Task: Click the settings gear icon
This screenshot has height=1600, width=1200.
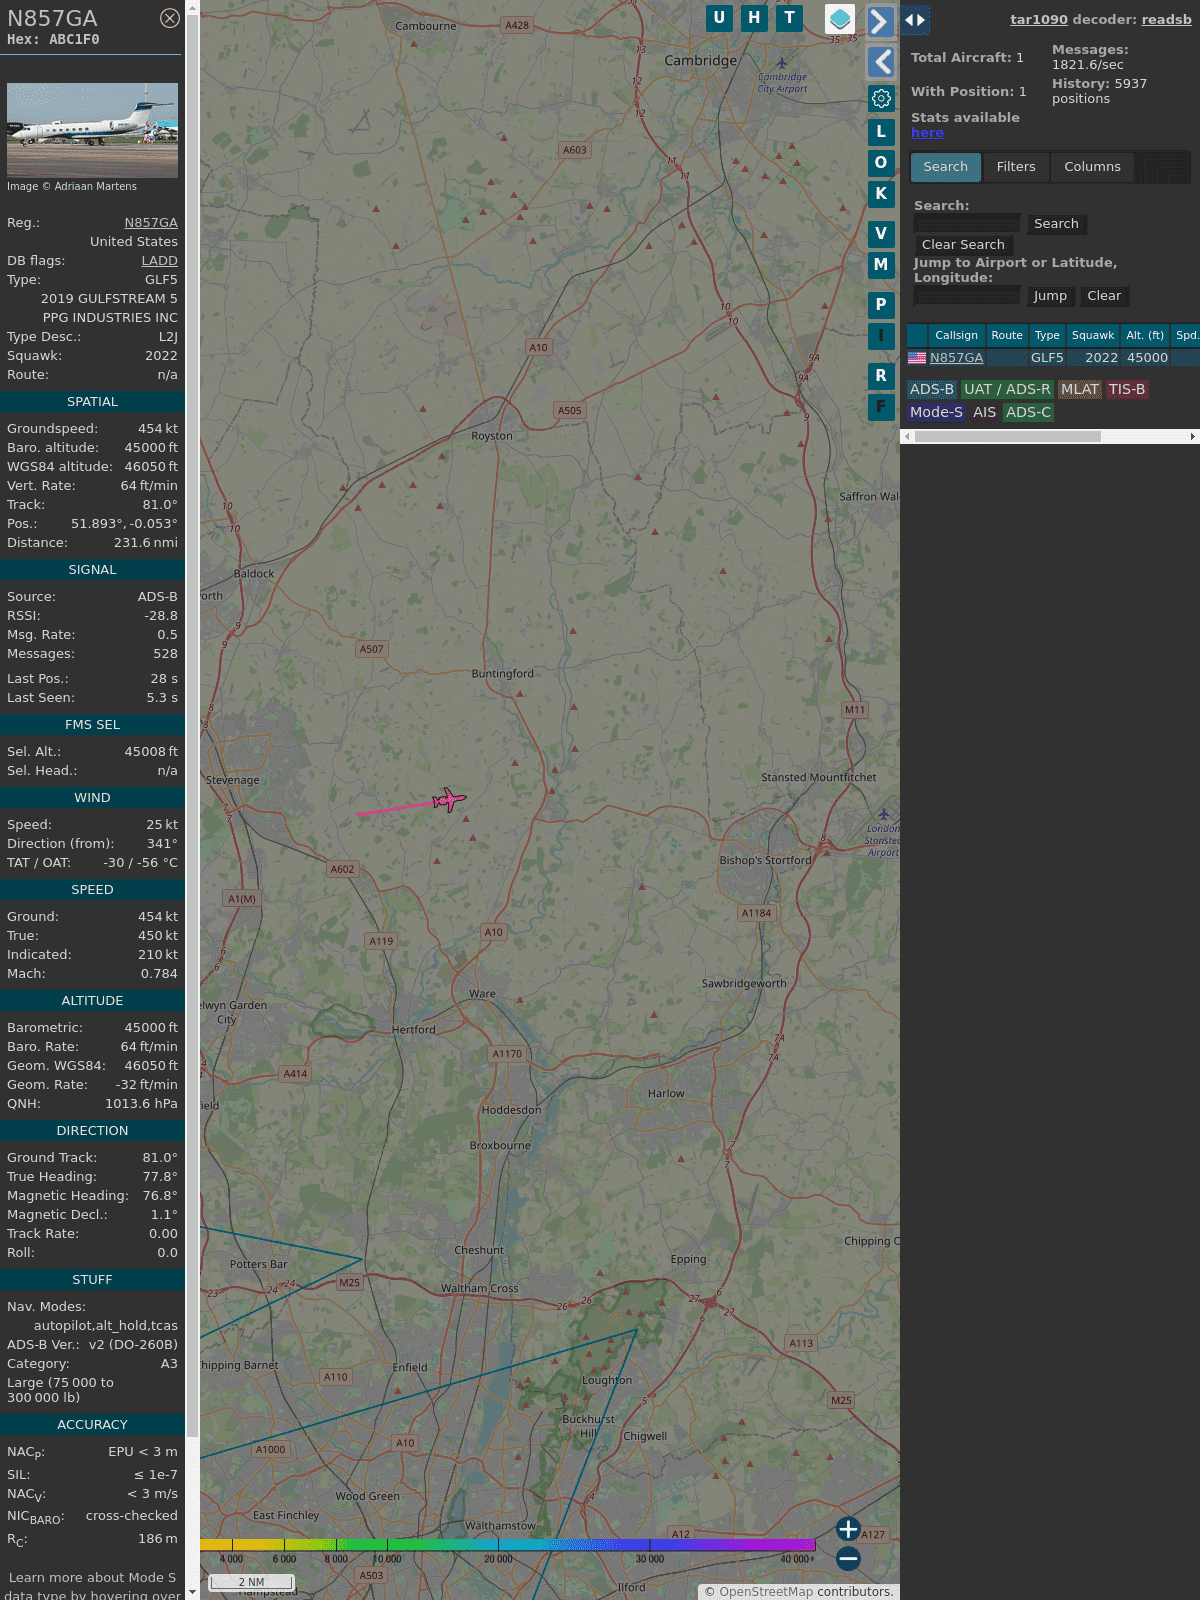Action: point(881,98)
